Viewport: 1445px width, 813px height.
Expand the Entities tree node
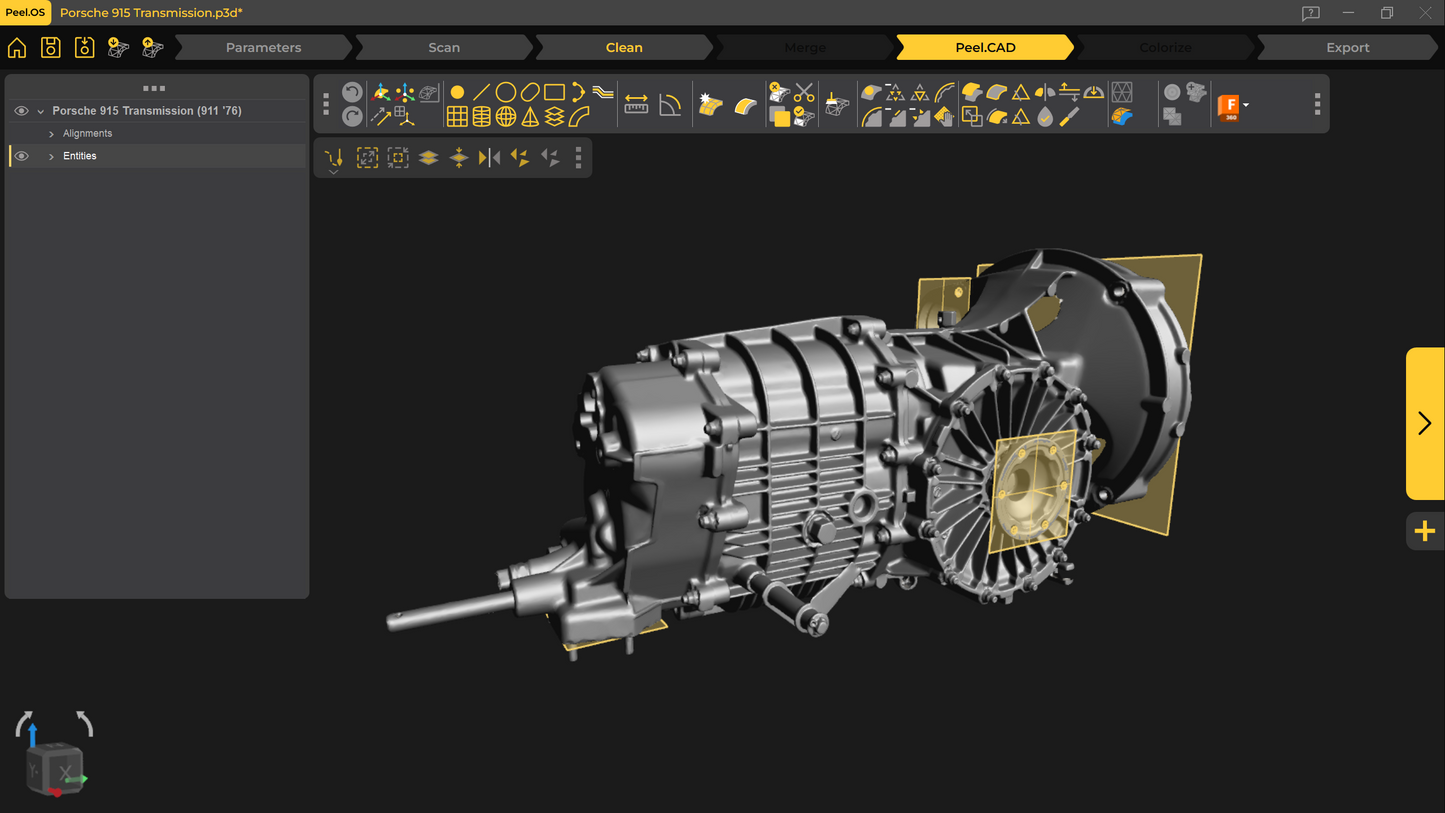51,157
